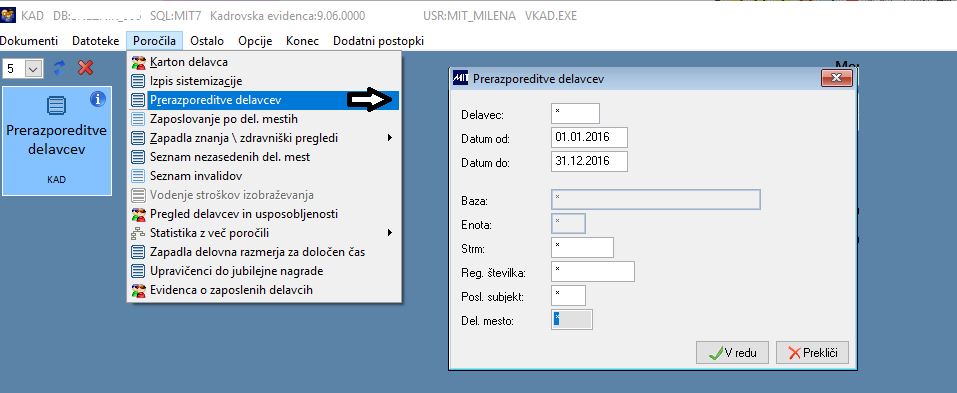Click the icon beside Seznam nezasedenih del. mest

[x=139, y=157]
